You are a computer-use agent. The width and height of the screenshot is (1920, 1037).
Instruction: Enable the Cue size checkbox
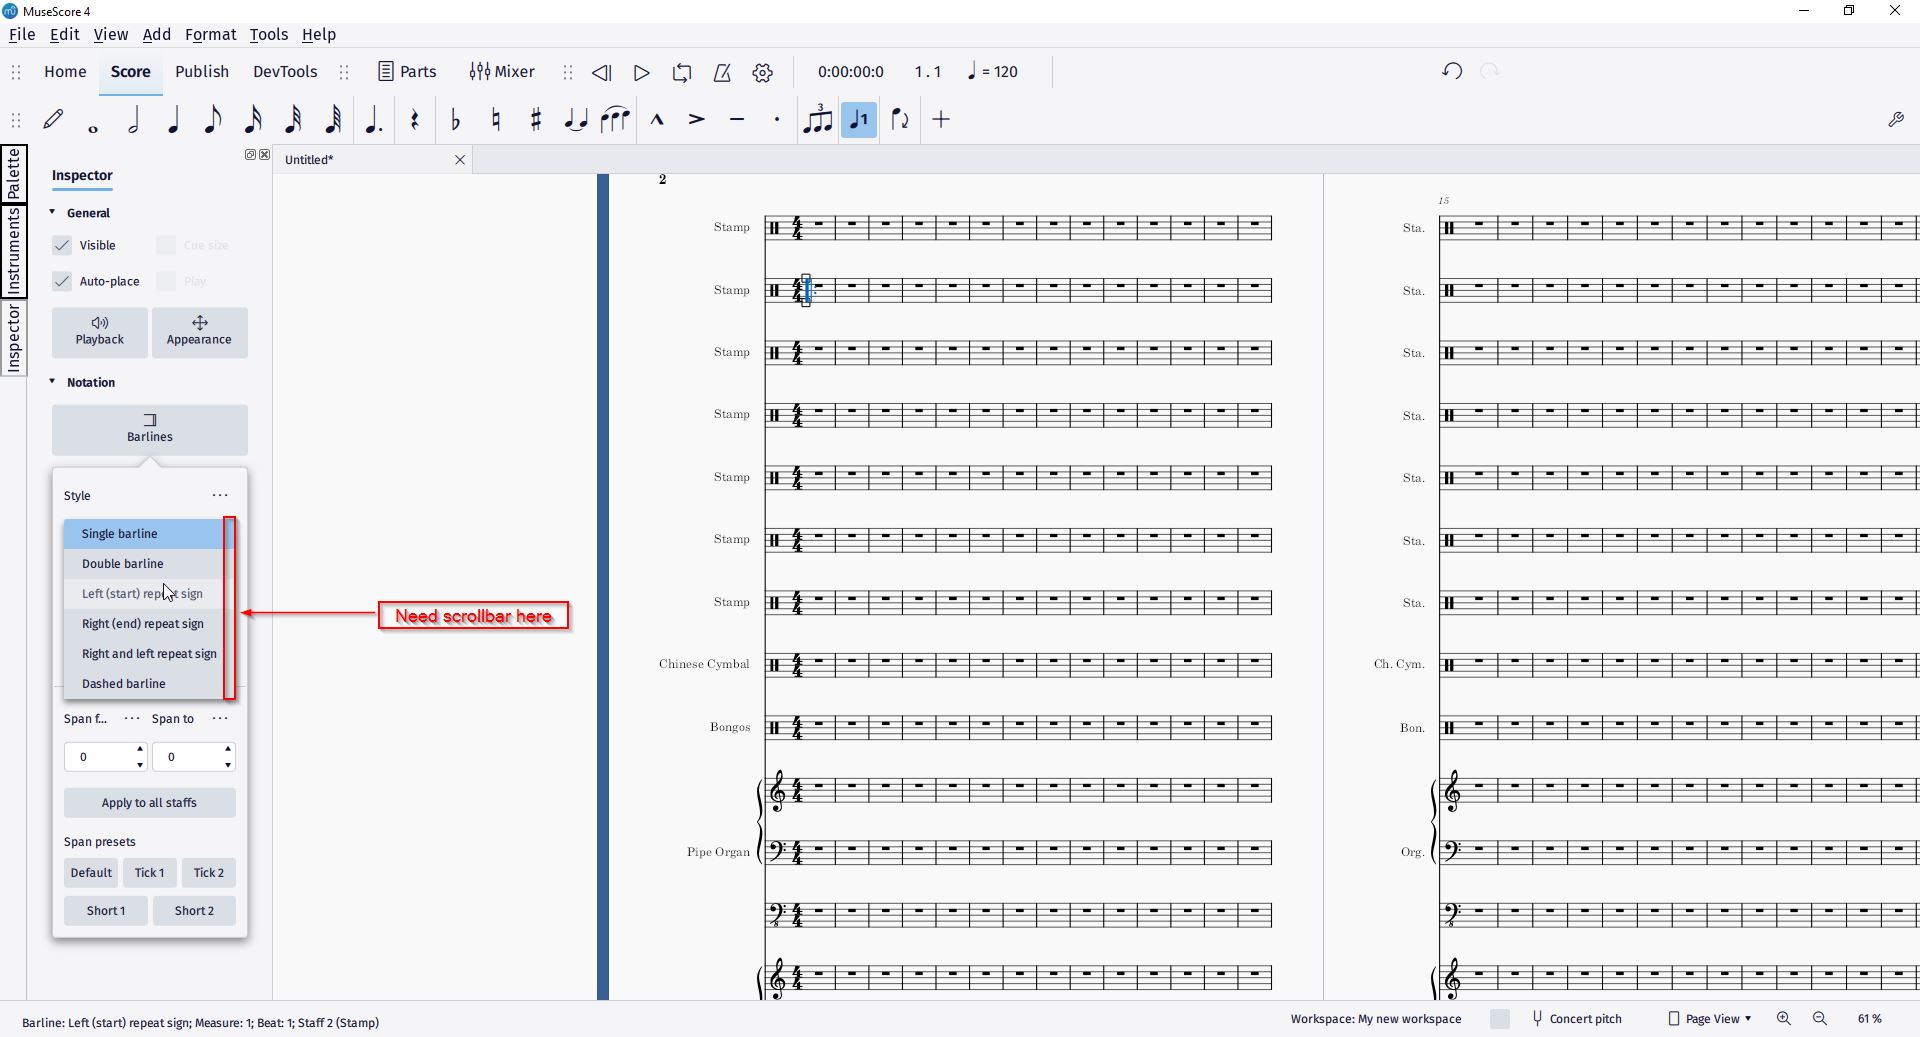[166, 245]
